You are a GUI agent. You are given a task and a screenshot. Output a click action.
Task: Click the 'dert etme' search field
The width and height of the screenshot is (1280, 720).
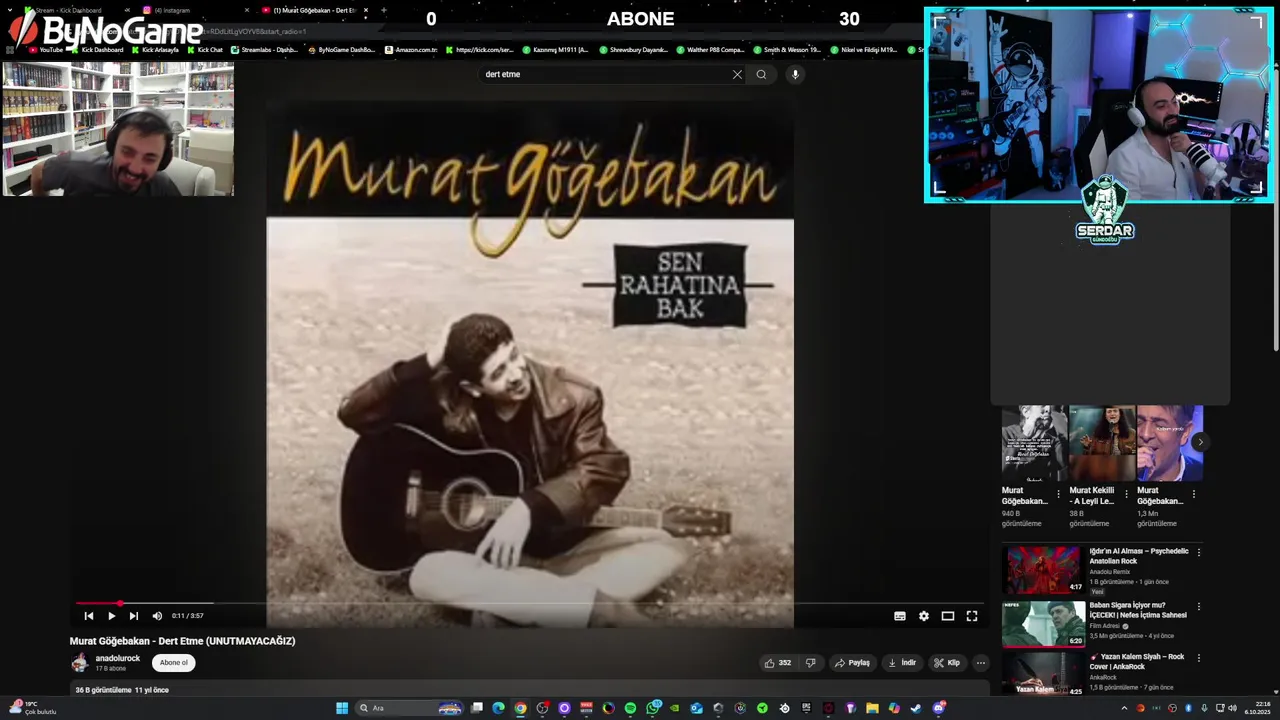tap(605, 74)
